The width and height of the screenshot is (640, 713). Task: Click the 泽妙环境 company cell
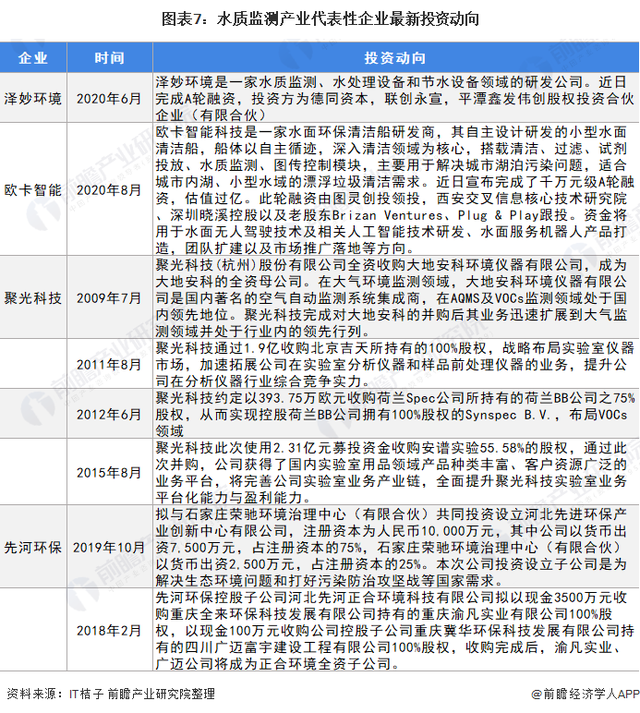point(33,98)
